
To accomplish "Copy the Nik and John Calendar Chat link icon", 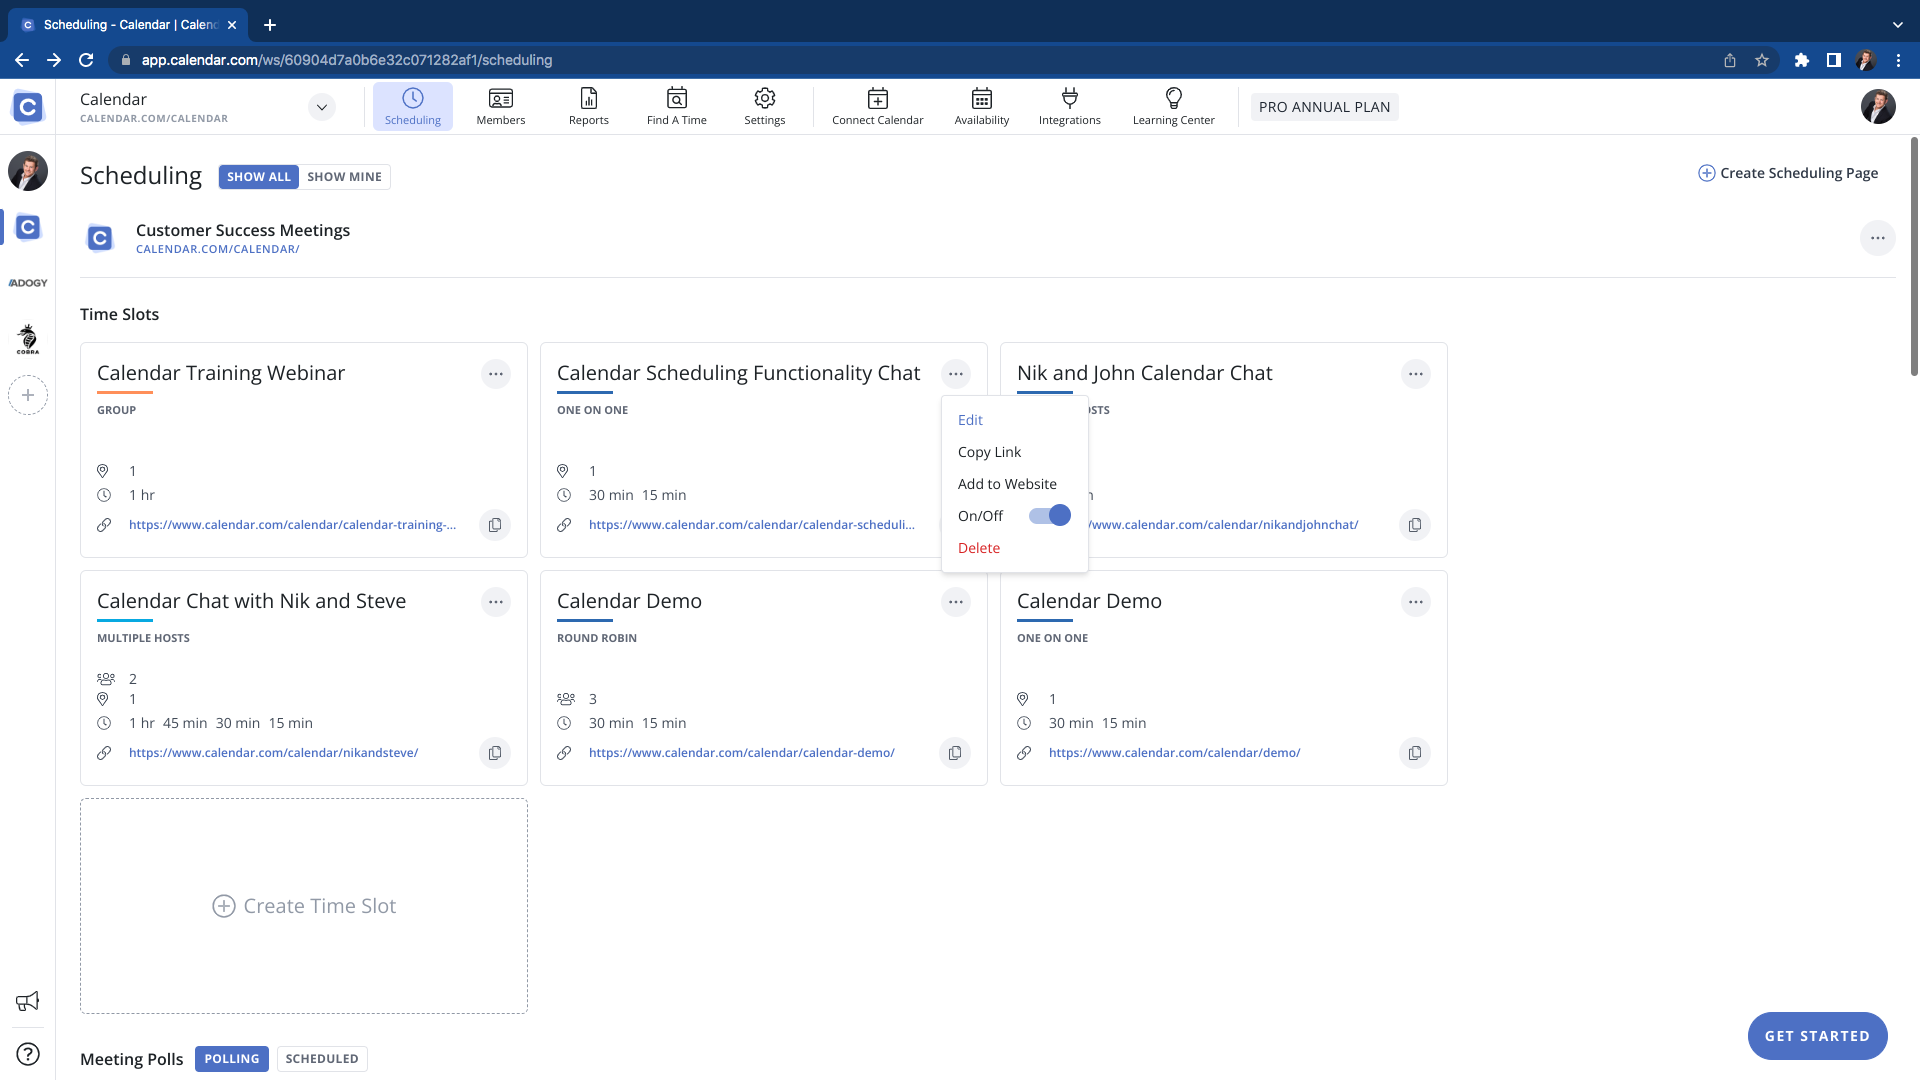I will [x=1415, y=525].
